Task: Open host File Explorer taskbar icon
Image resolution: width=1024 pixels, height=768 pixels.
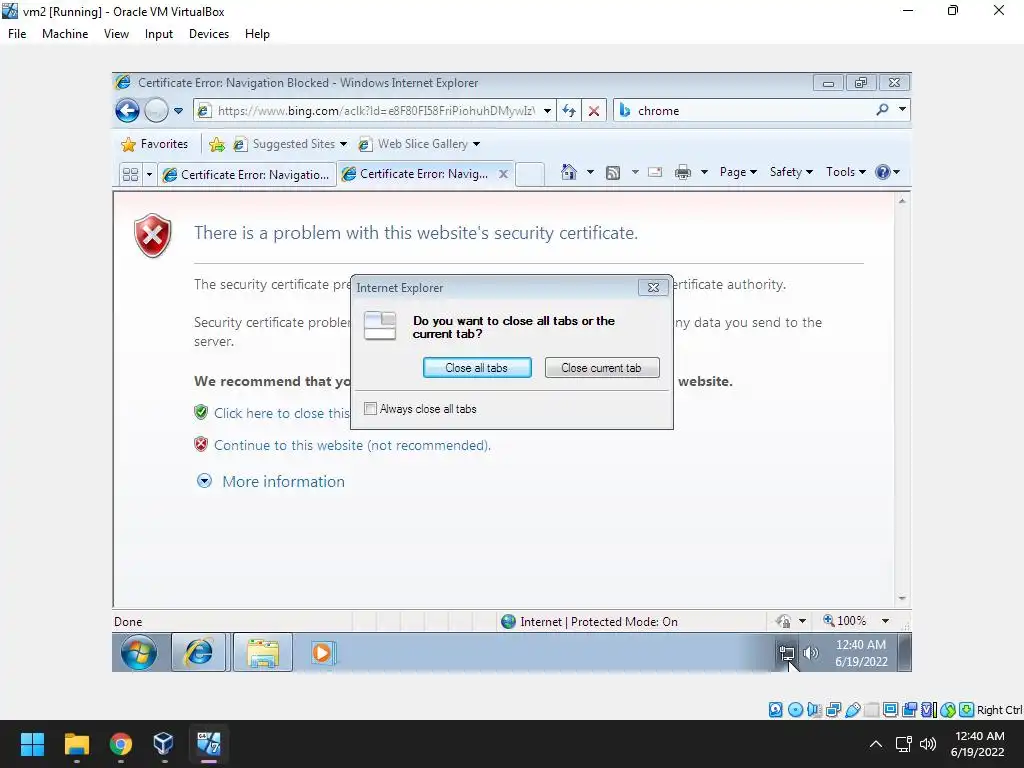Action: point(76,744)
